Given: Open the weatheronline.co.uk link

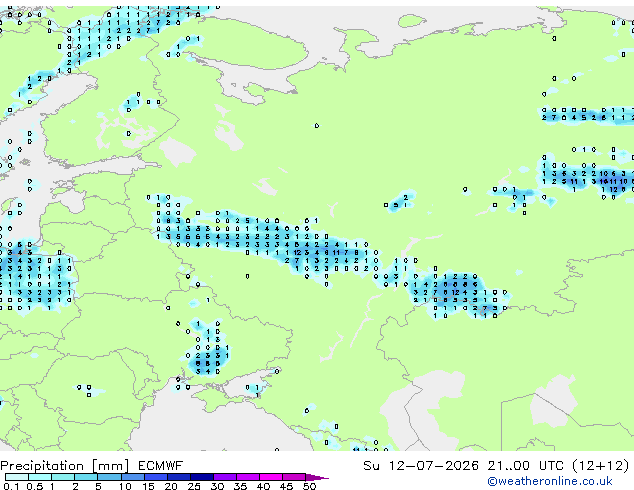Looking at the screenshot, I should tap(550, 481).
